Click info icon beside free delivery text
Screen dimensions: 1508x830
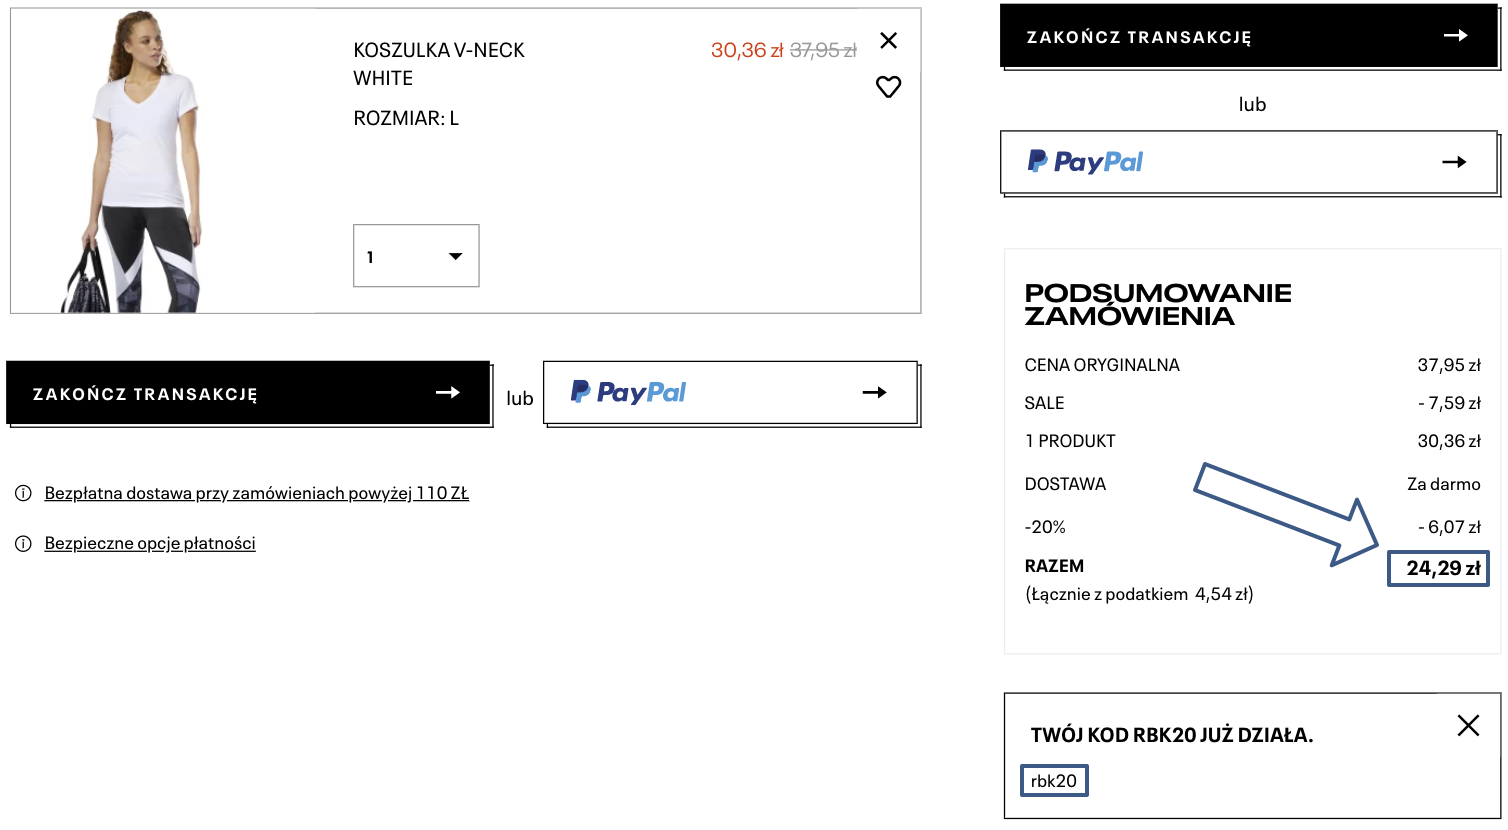(x=23, y=493)
